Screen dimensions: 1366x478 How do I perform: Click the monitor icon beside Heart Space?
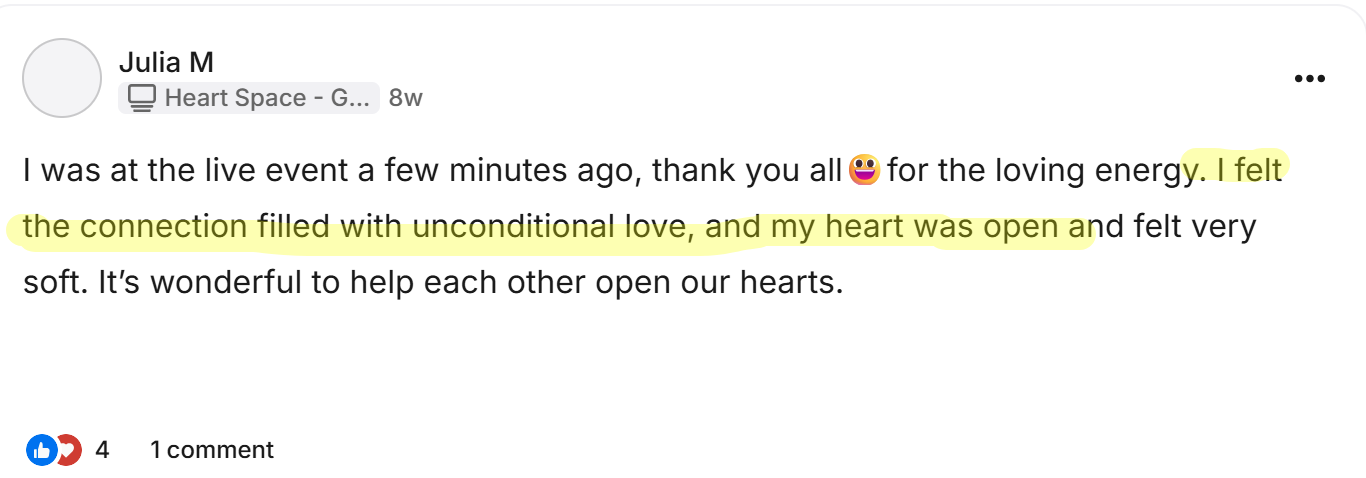click(x=143, y=98)
